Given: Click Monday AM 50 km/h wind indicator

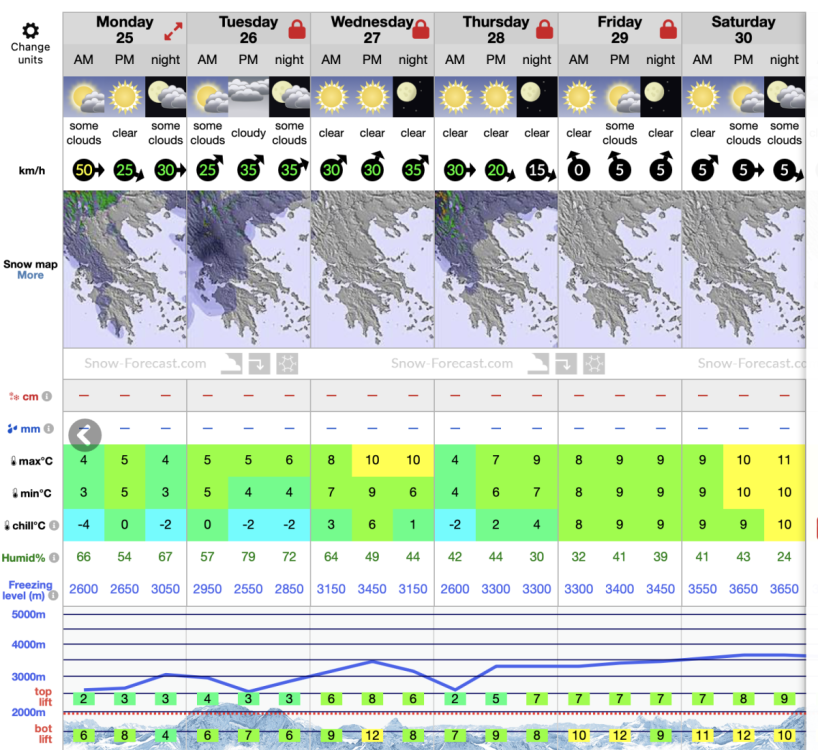Looking at the screenshot, I should [84, 171].
